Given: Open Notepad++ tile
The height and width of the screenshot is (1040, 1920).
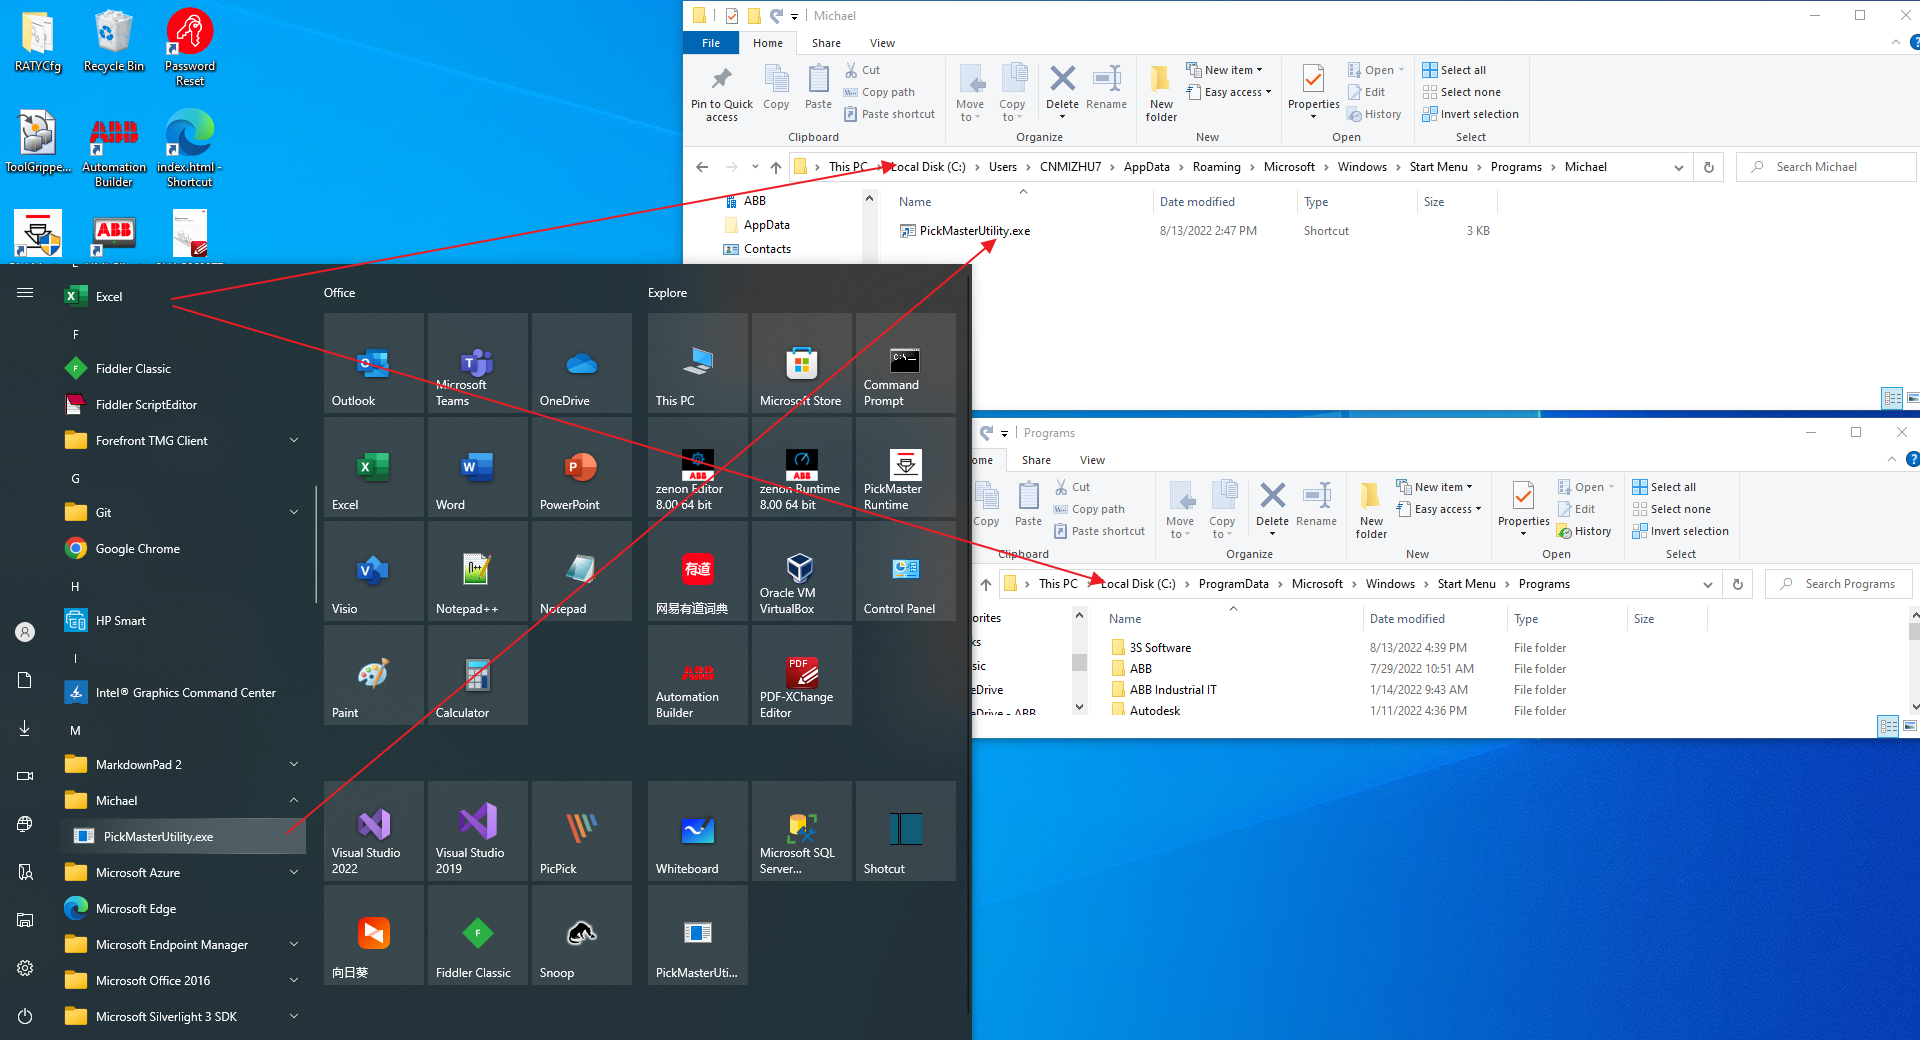Looking at the screenshot, I should pos(477,571).
